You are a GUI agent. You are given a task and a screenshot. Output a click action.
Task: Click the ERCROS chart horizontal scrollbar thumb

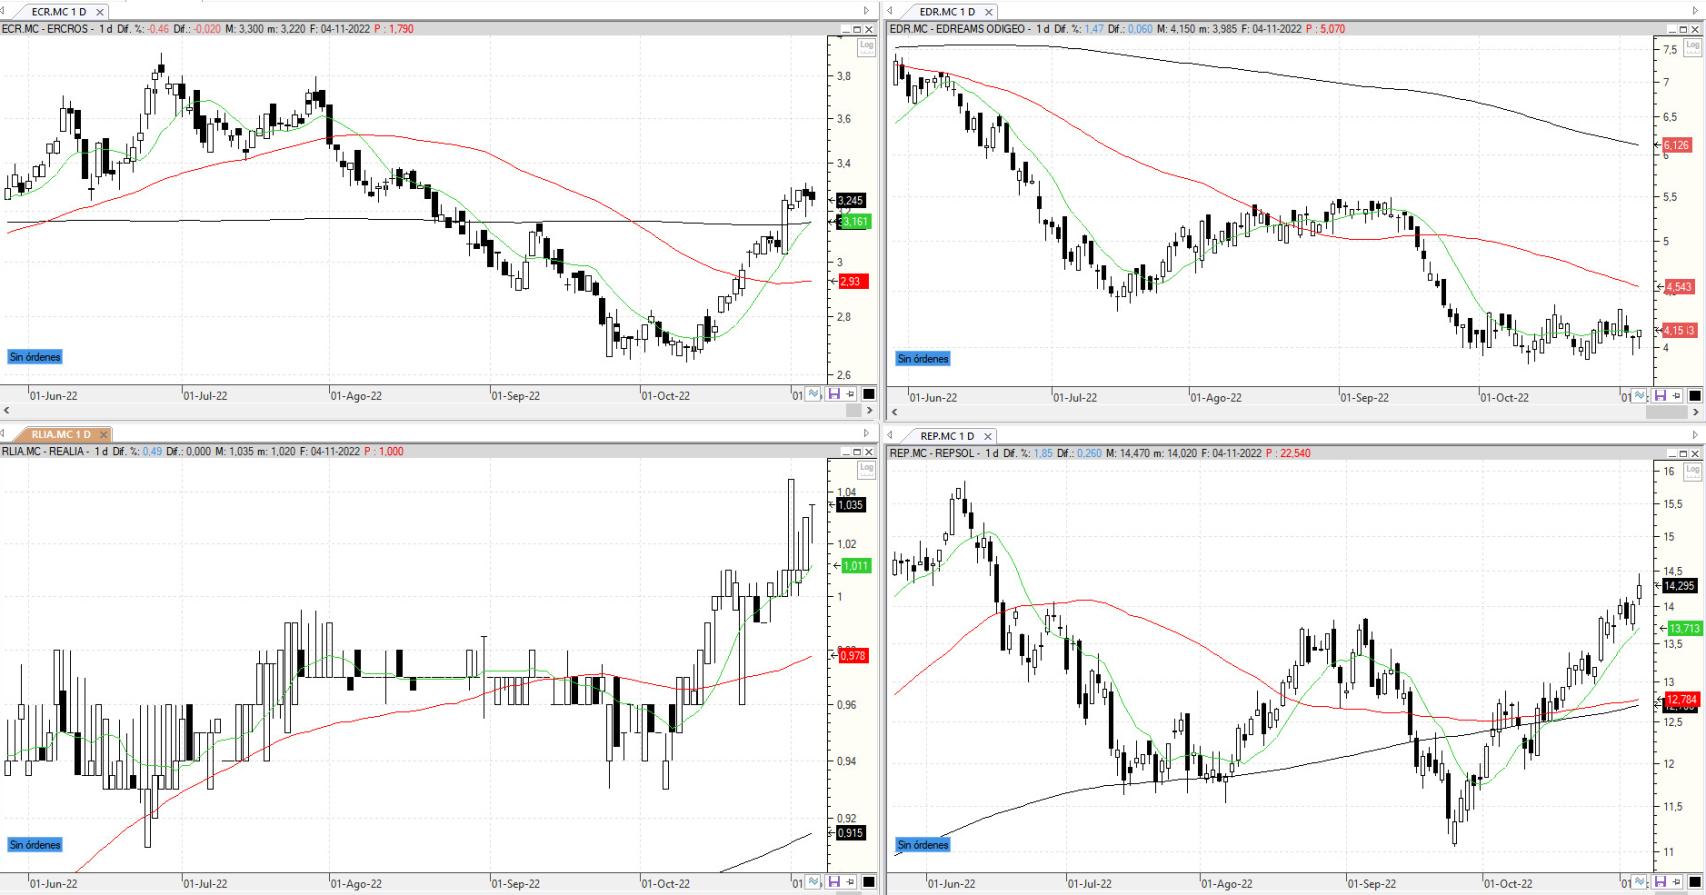coord(853,410)
